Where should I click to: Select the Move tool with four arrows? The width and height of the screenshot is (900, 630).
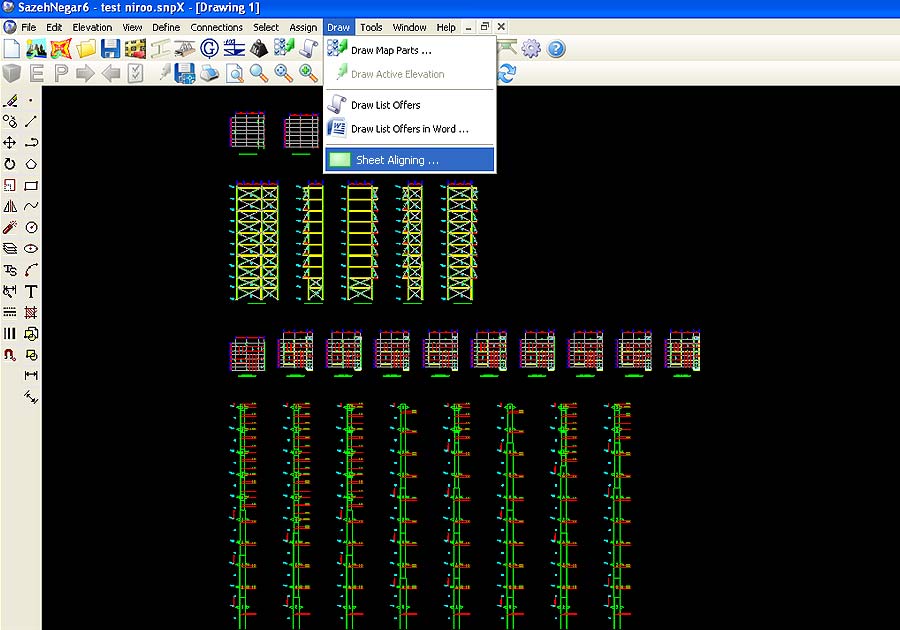tap(10, 143)
